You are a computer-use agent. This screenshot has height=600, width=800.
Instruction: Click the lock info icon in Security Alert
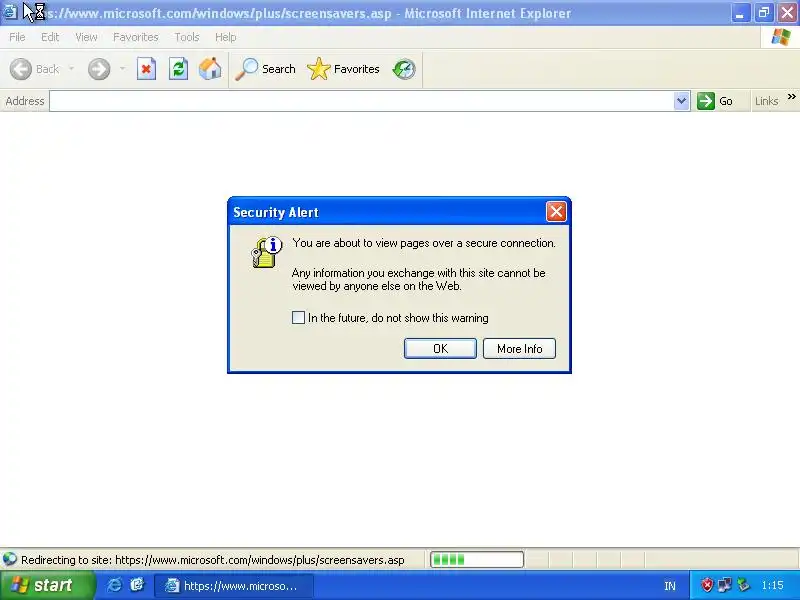266,252
